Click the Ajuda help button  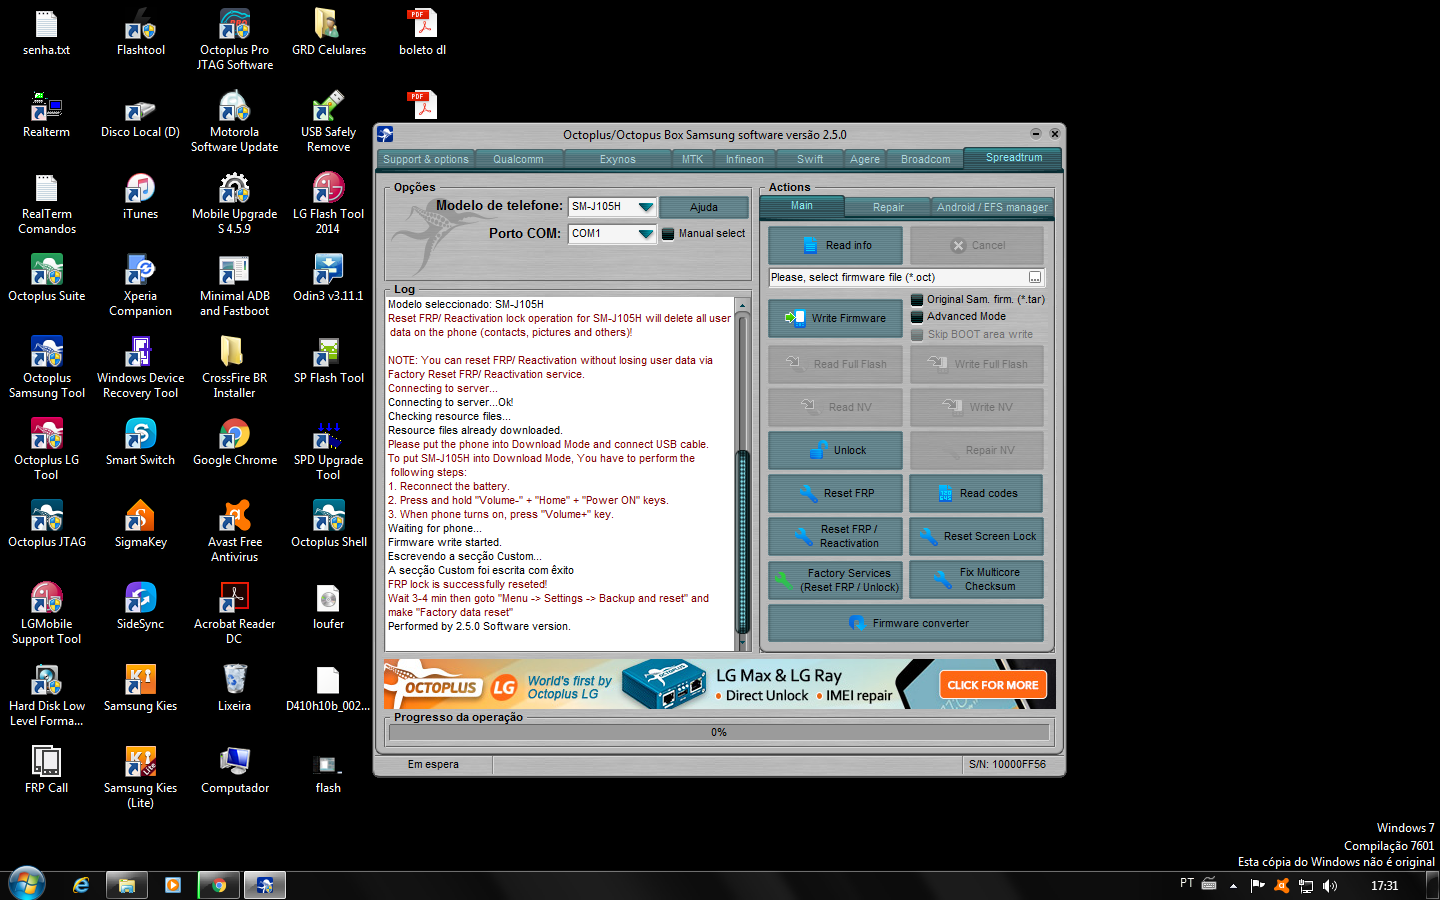[704, 207]
